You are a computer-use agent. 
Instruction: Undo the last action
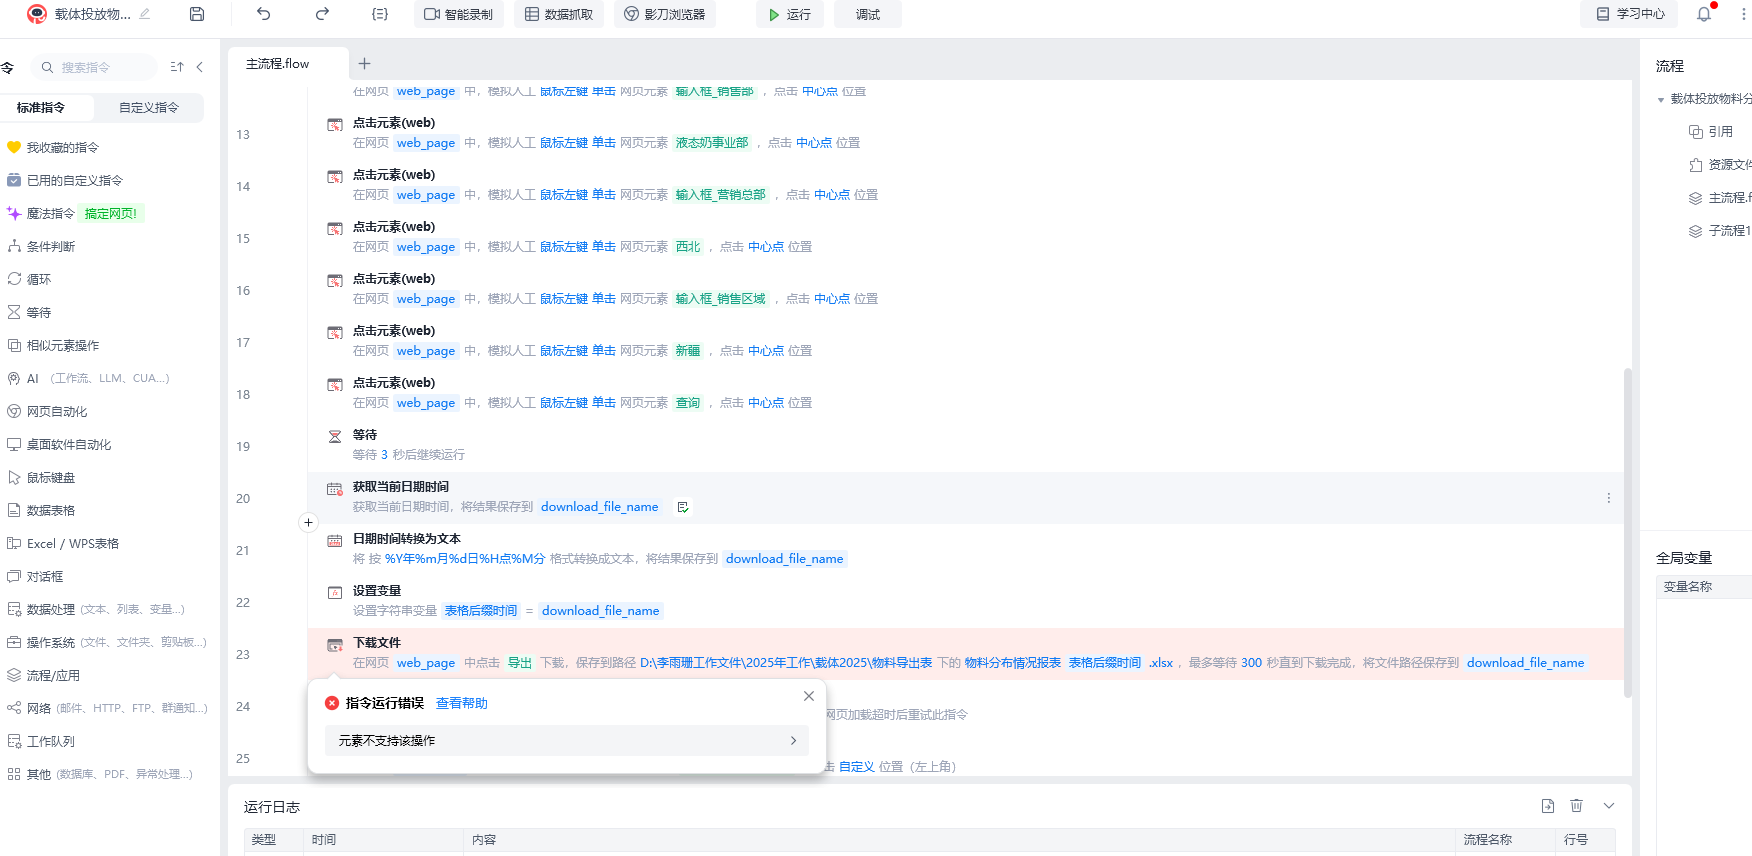(264, 14)
